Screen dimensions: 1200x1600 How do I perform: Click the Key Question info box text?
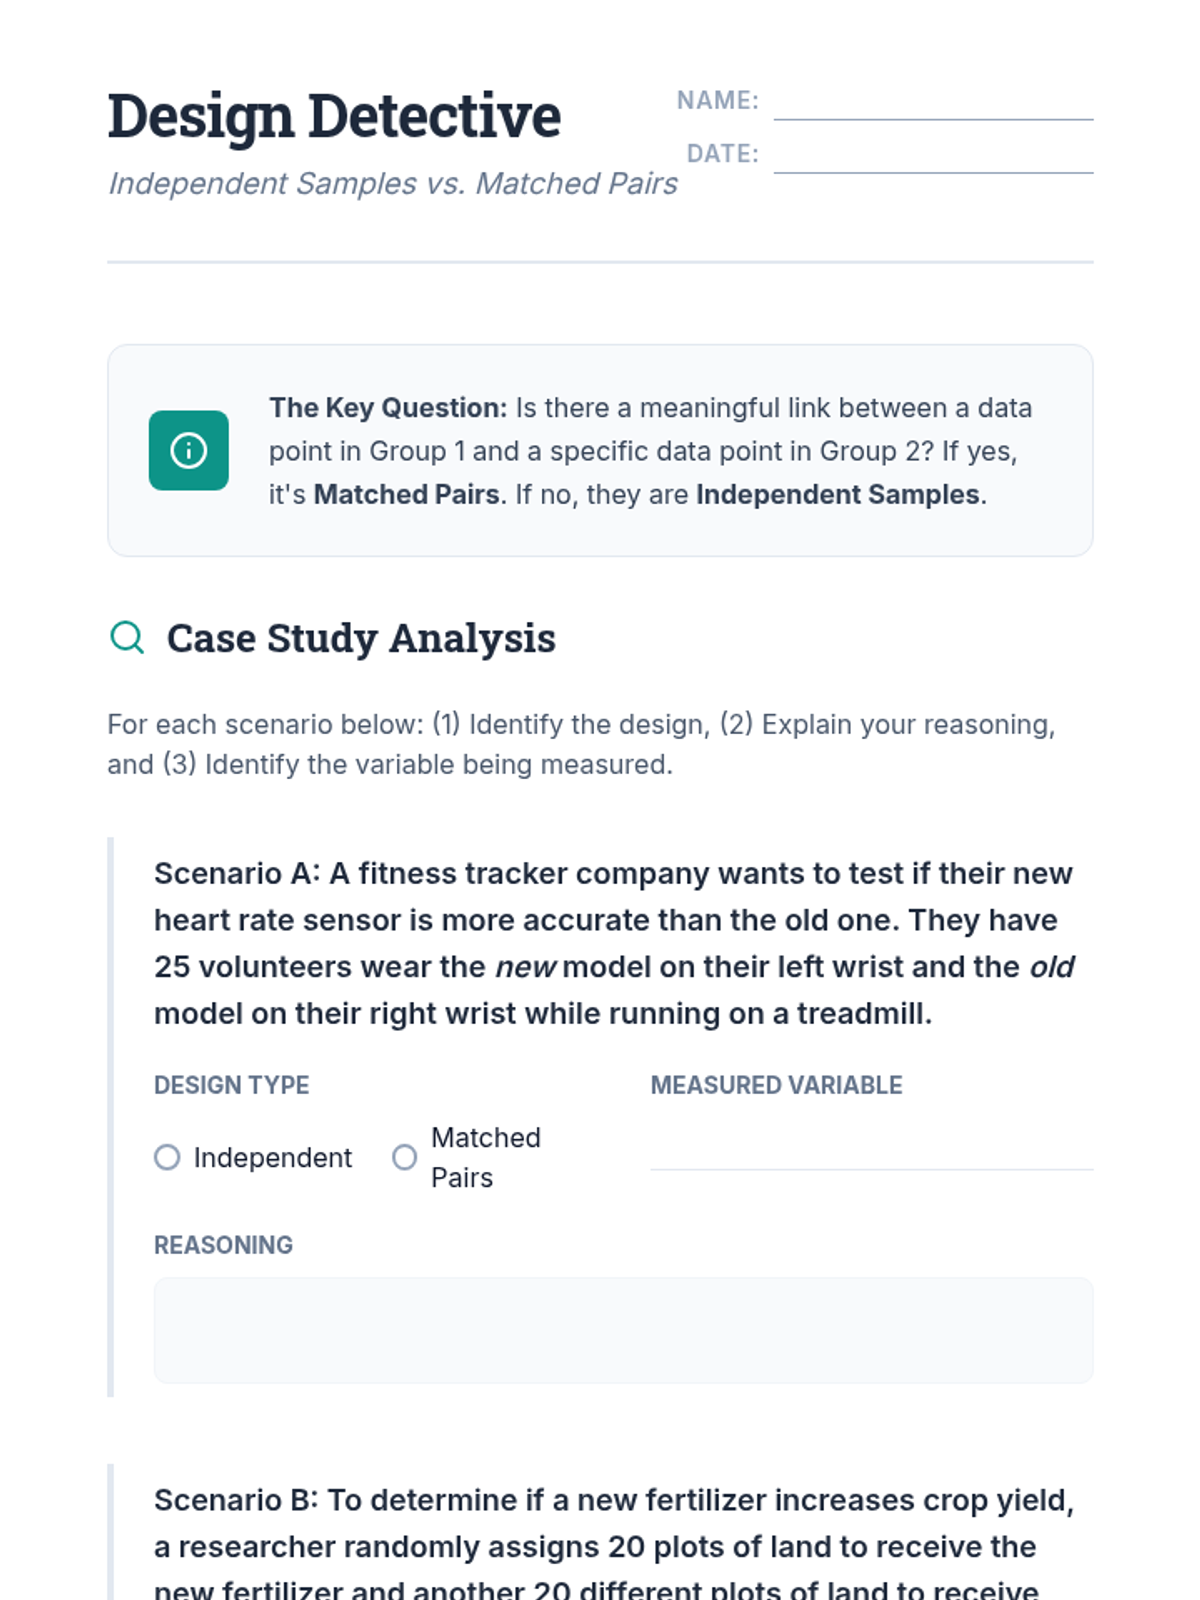[x=650, y=451]
